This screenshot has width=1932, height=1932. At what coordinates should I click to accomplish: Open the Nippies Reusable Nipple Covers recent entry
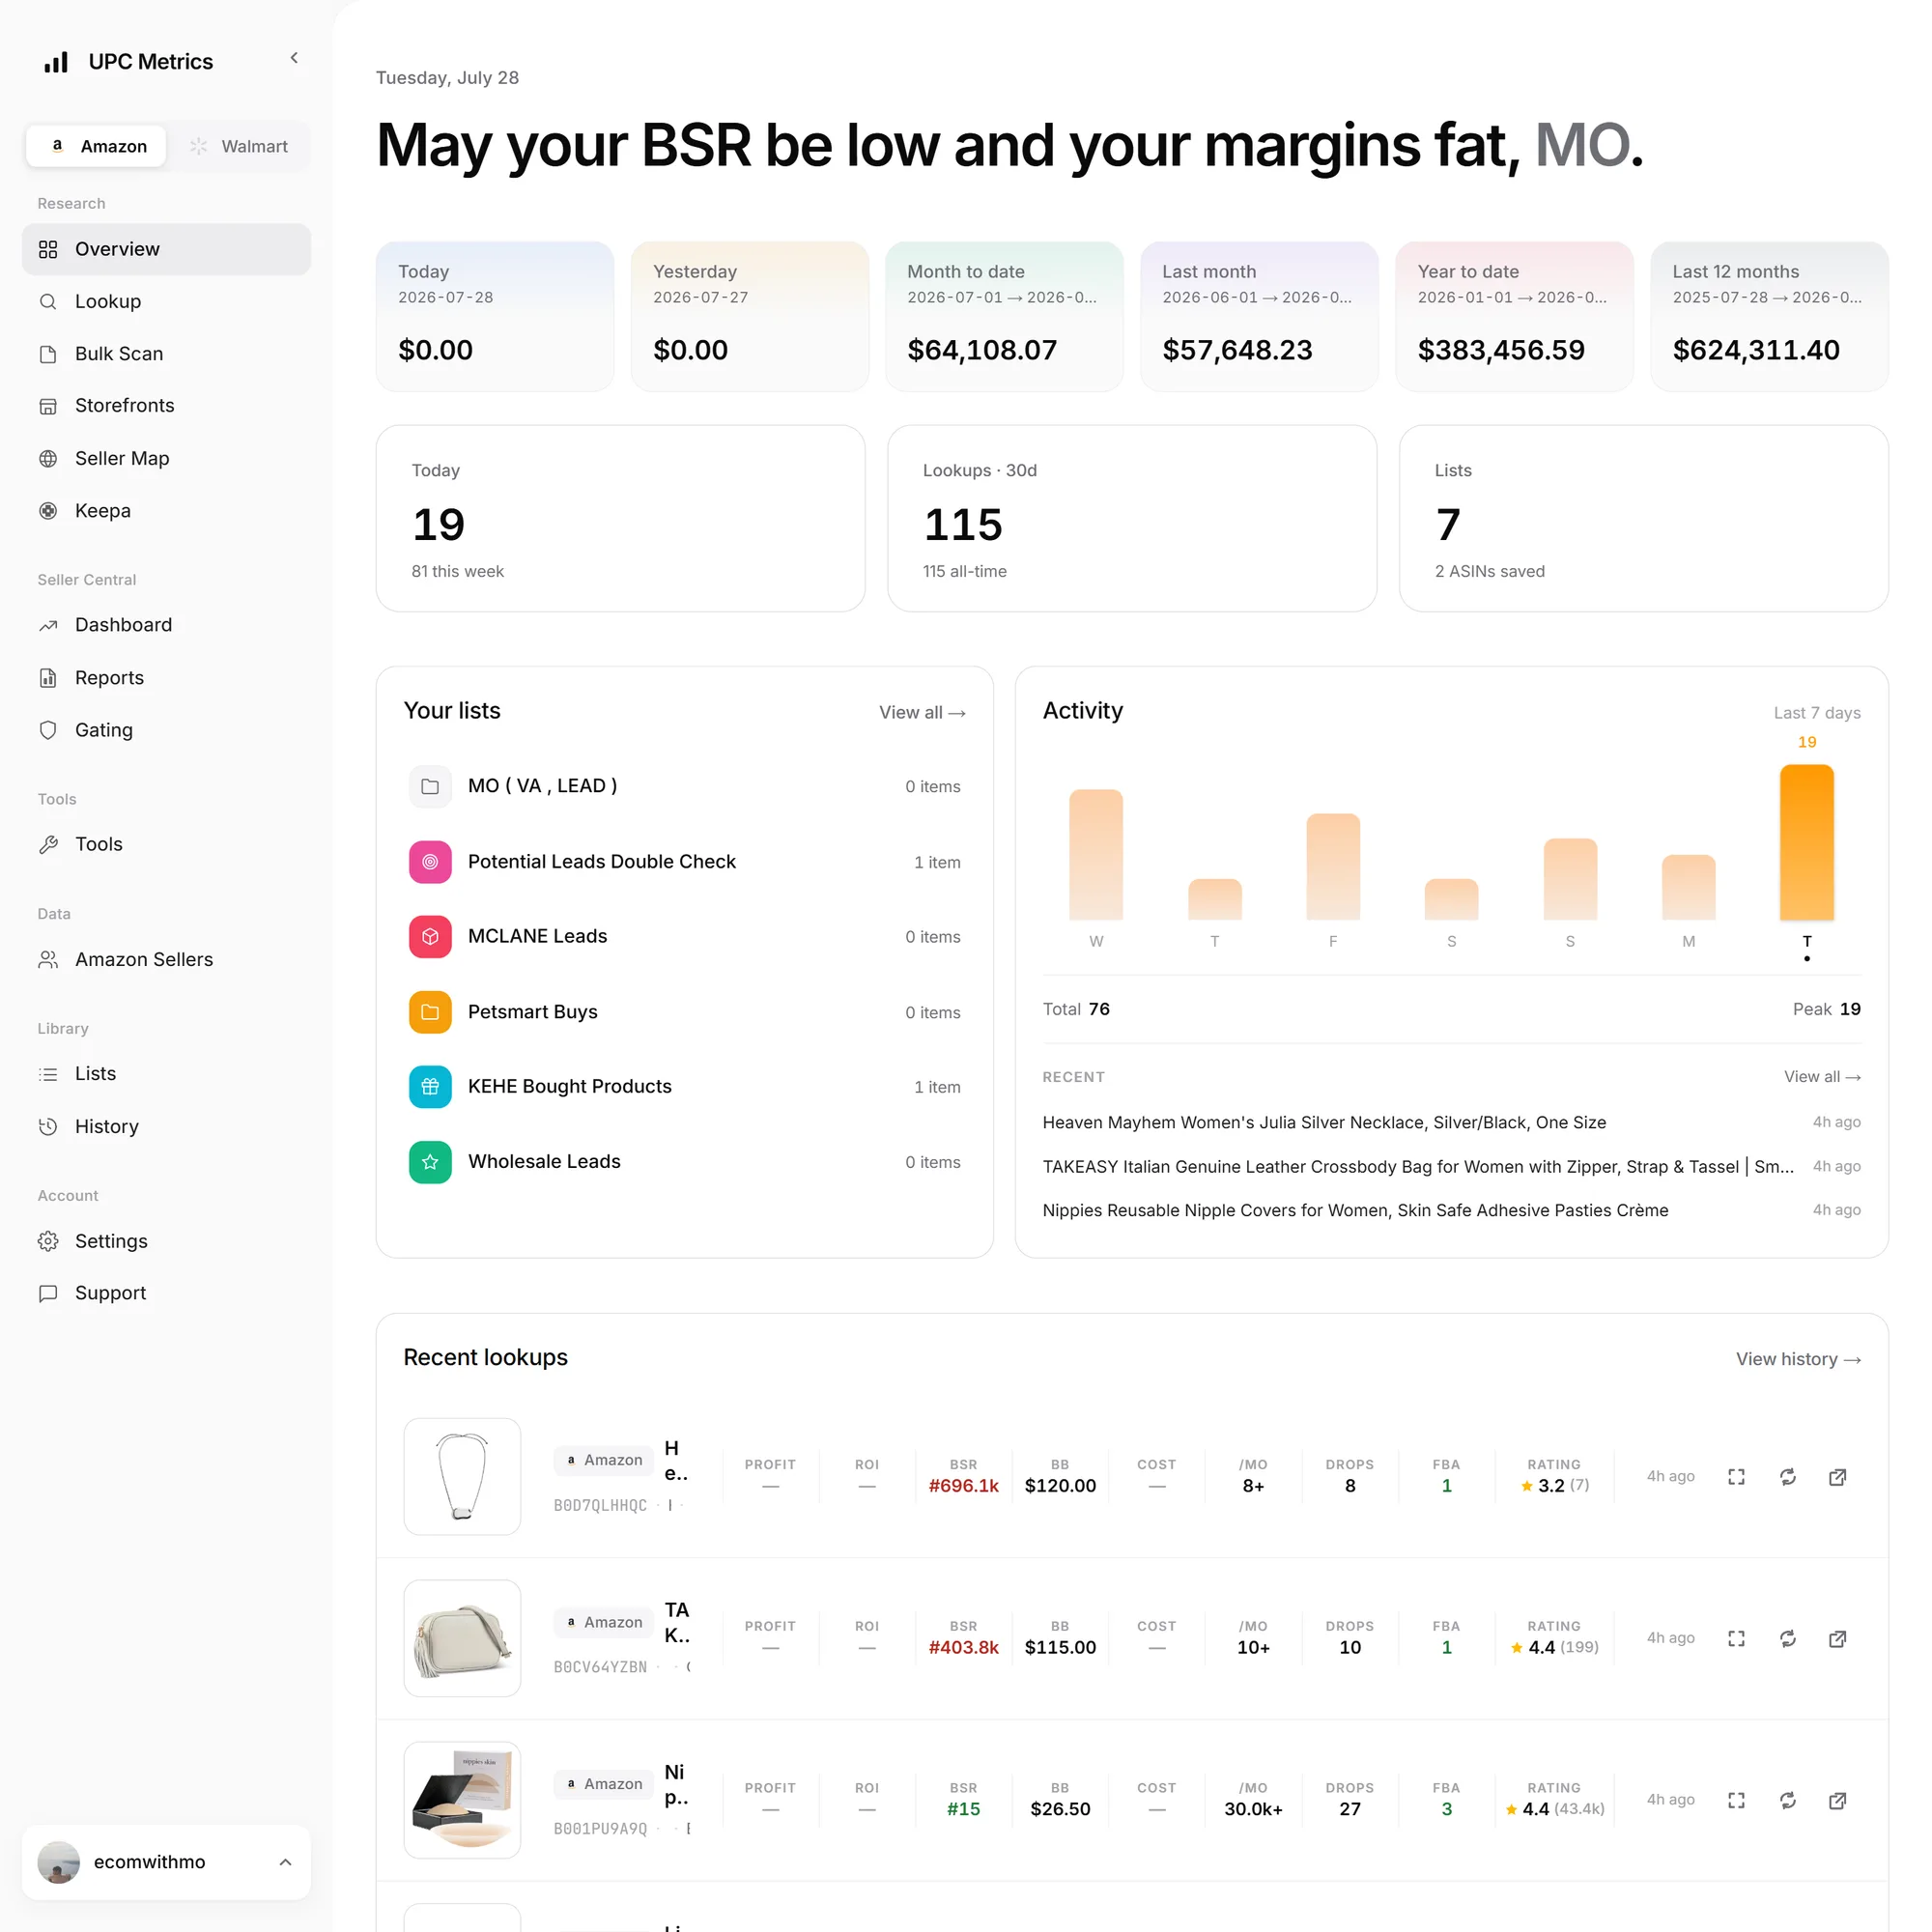click(x=1451, y=1210)
